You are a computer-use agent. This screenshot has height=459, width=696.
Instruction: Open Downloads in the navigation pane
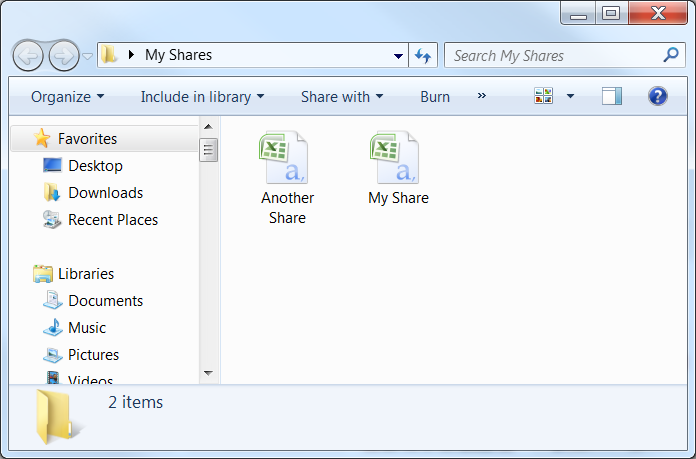pos(105,193)
